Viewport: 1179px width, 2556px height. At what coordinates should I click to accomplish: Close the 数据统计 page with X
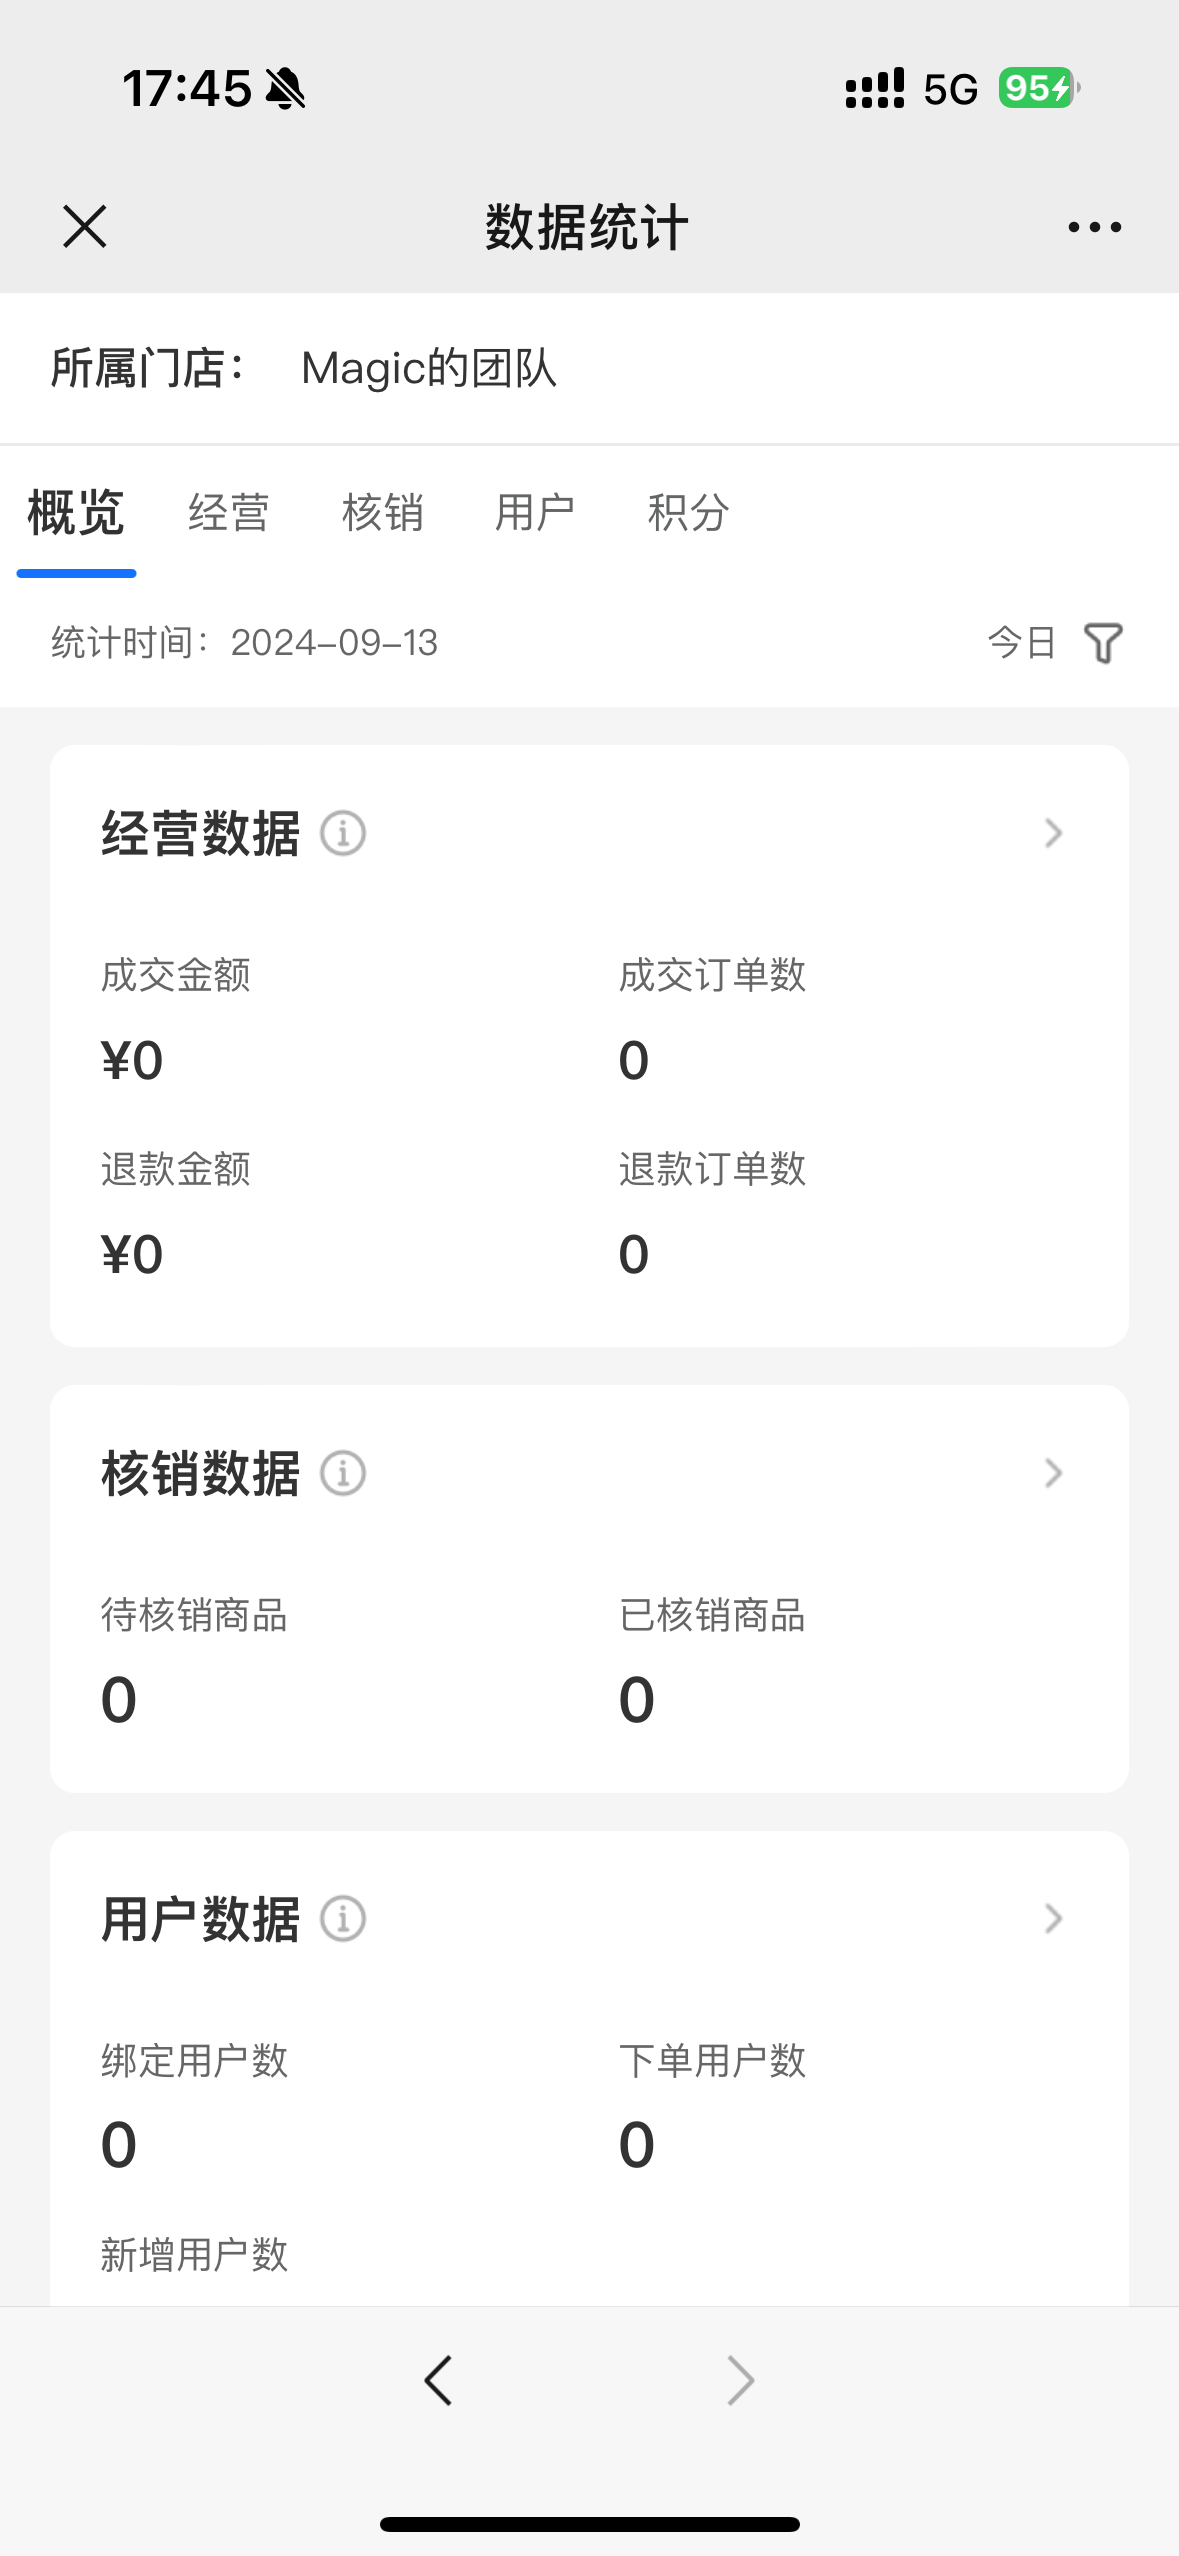coord(85,226)
